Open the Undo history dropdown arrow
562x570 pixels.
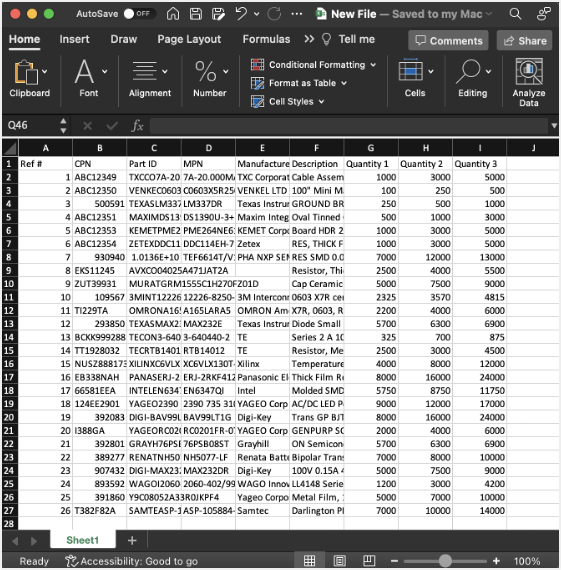point(256,14)
